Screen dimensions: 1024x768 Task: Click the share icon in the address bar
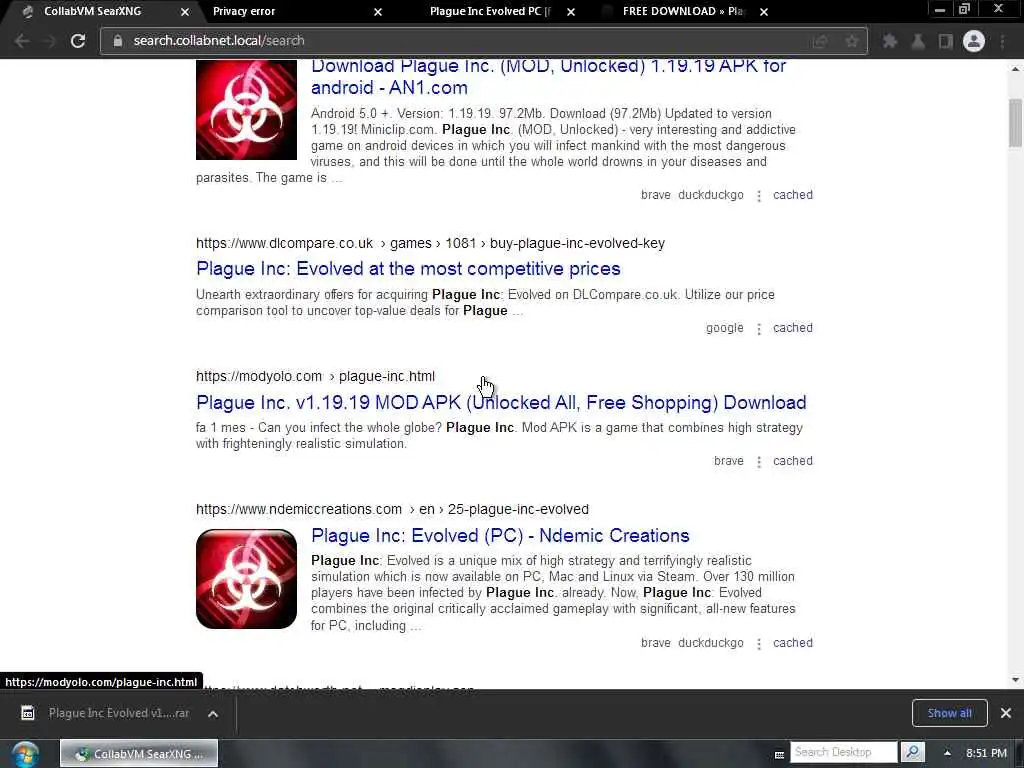(x=820, y=41)
